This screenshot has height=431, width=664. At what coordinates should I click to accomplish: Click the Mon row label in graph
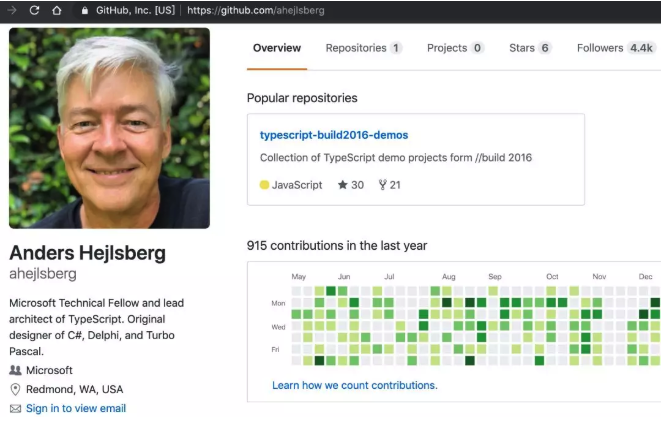point(278,303)
